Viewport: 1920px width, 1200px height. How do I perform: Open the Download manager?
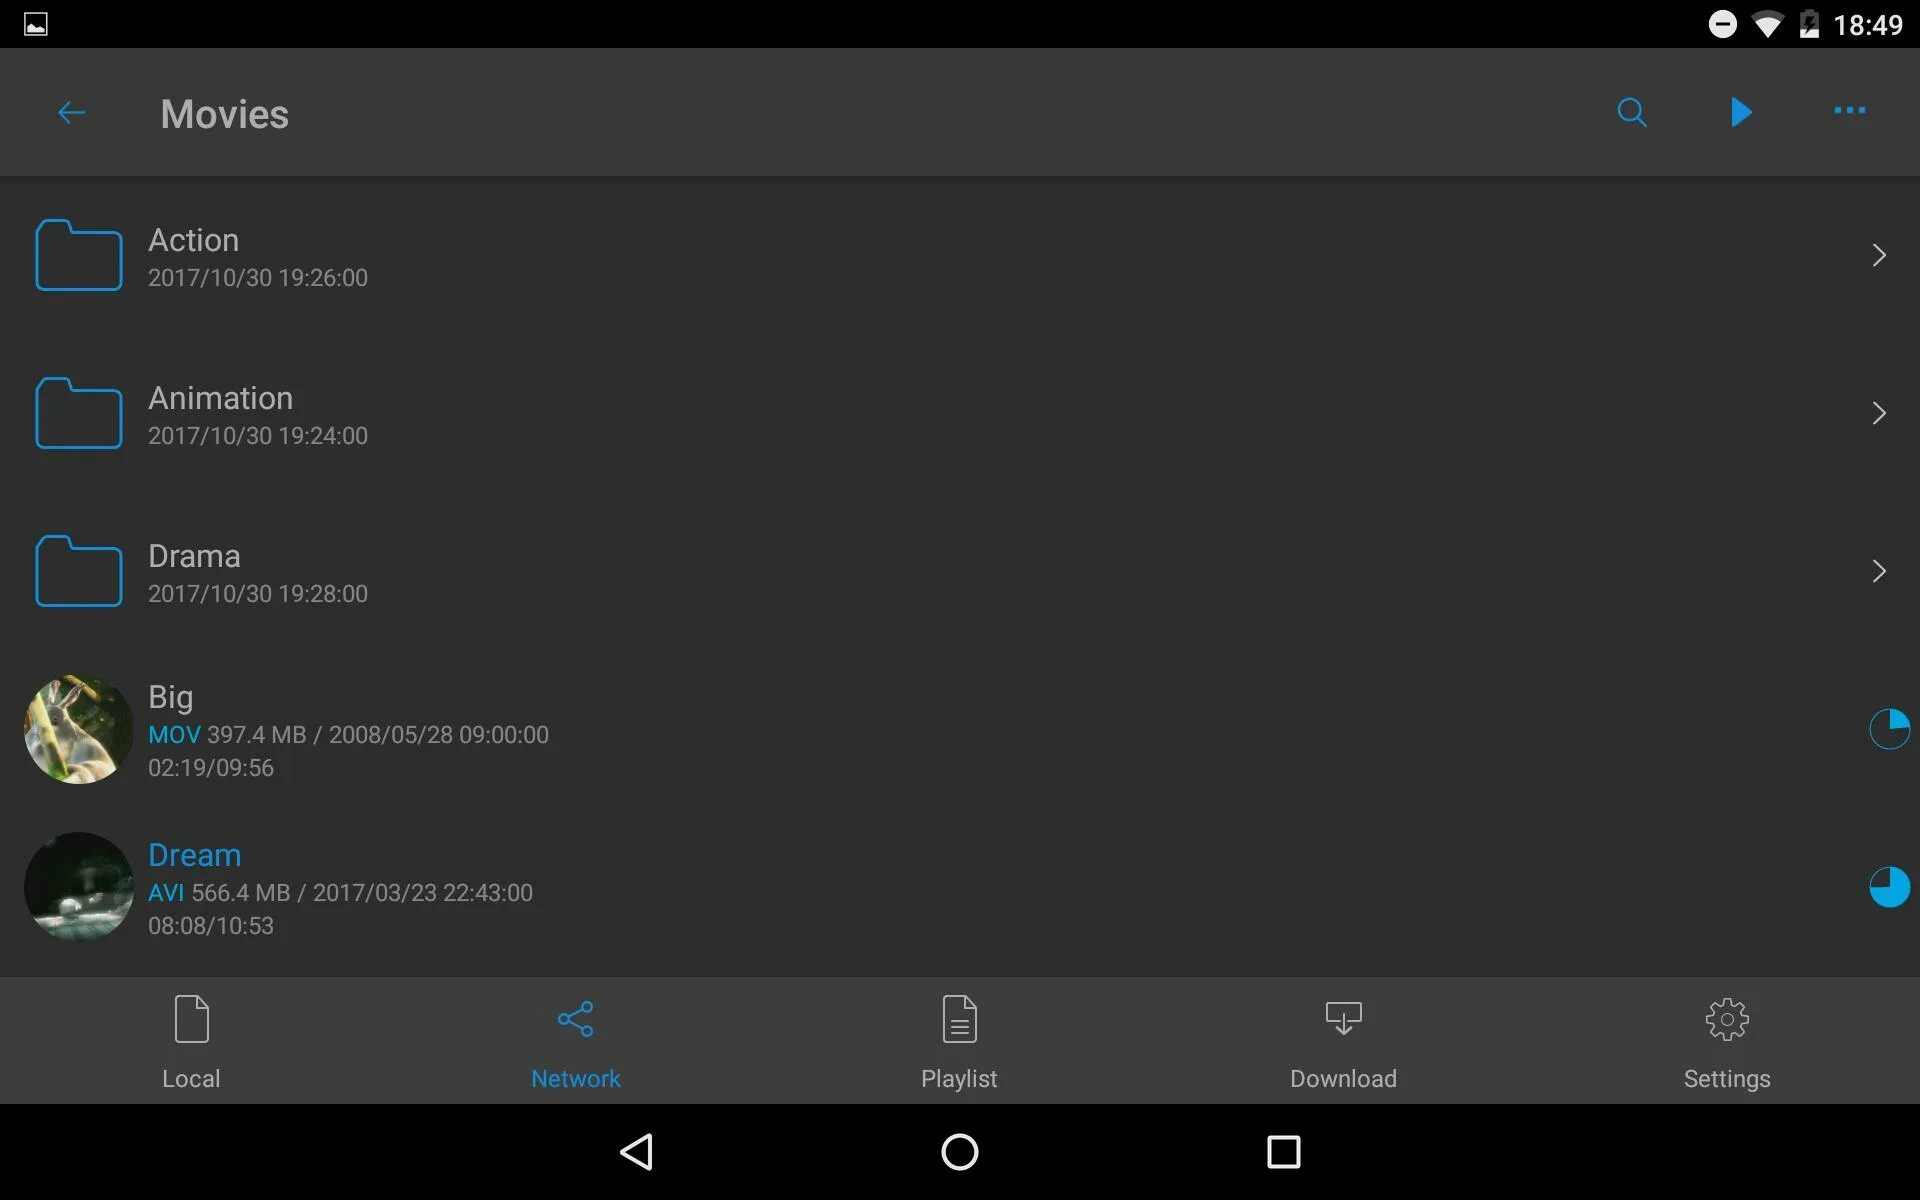click(x=1342, y=1040)
